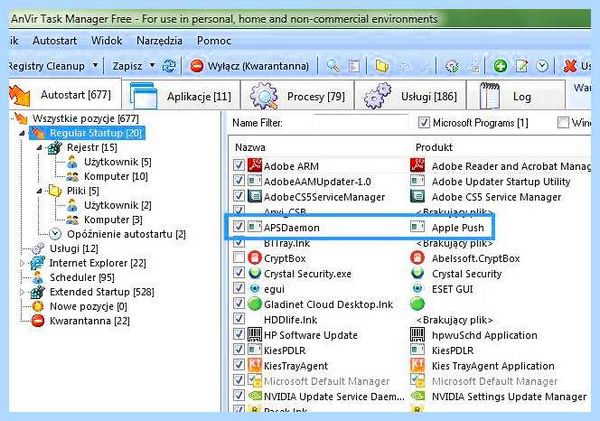This screenshot has width=600, height=421.
Task: Sort list by the Nazwa column header
Action: (250, 147)
